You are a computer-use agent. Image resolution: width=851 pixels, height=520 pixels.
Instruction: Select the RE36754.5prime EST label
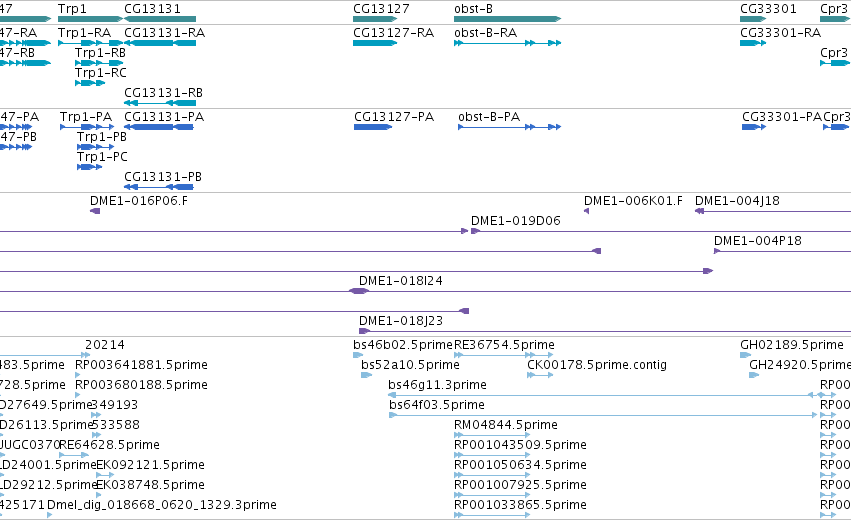pos(504,345)
